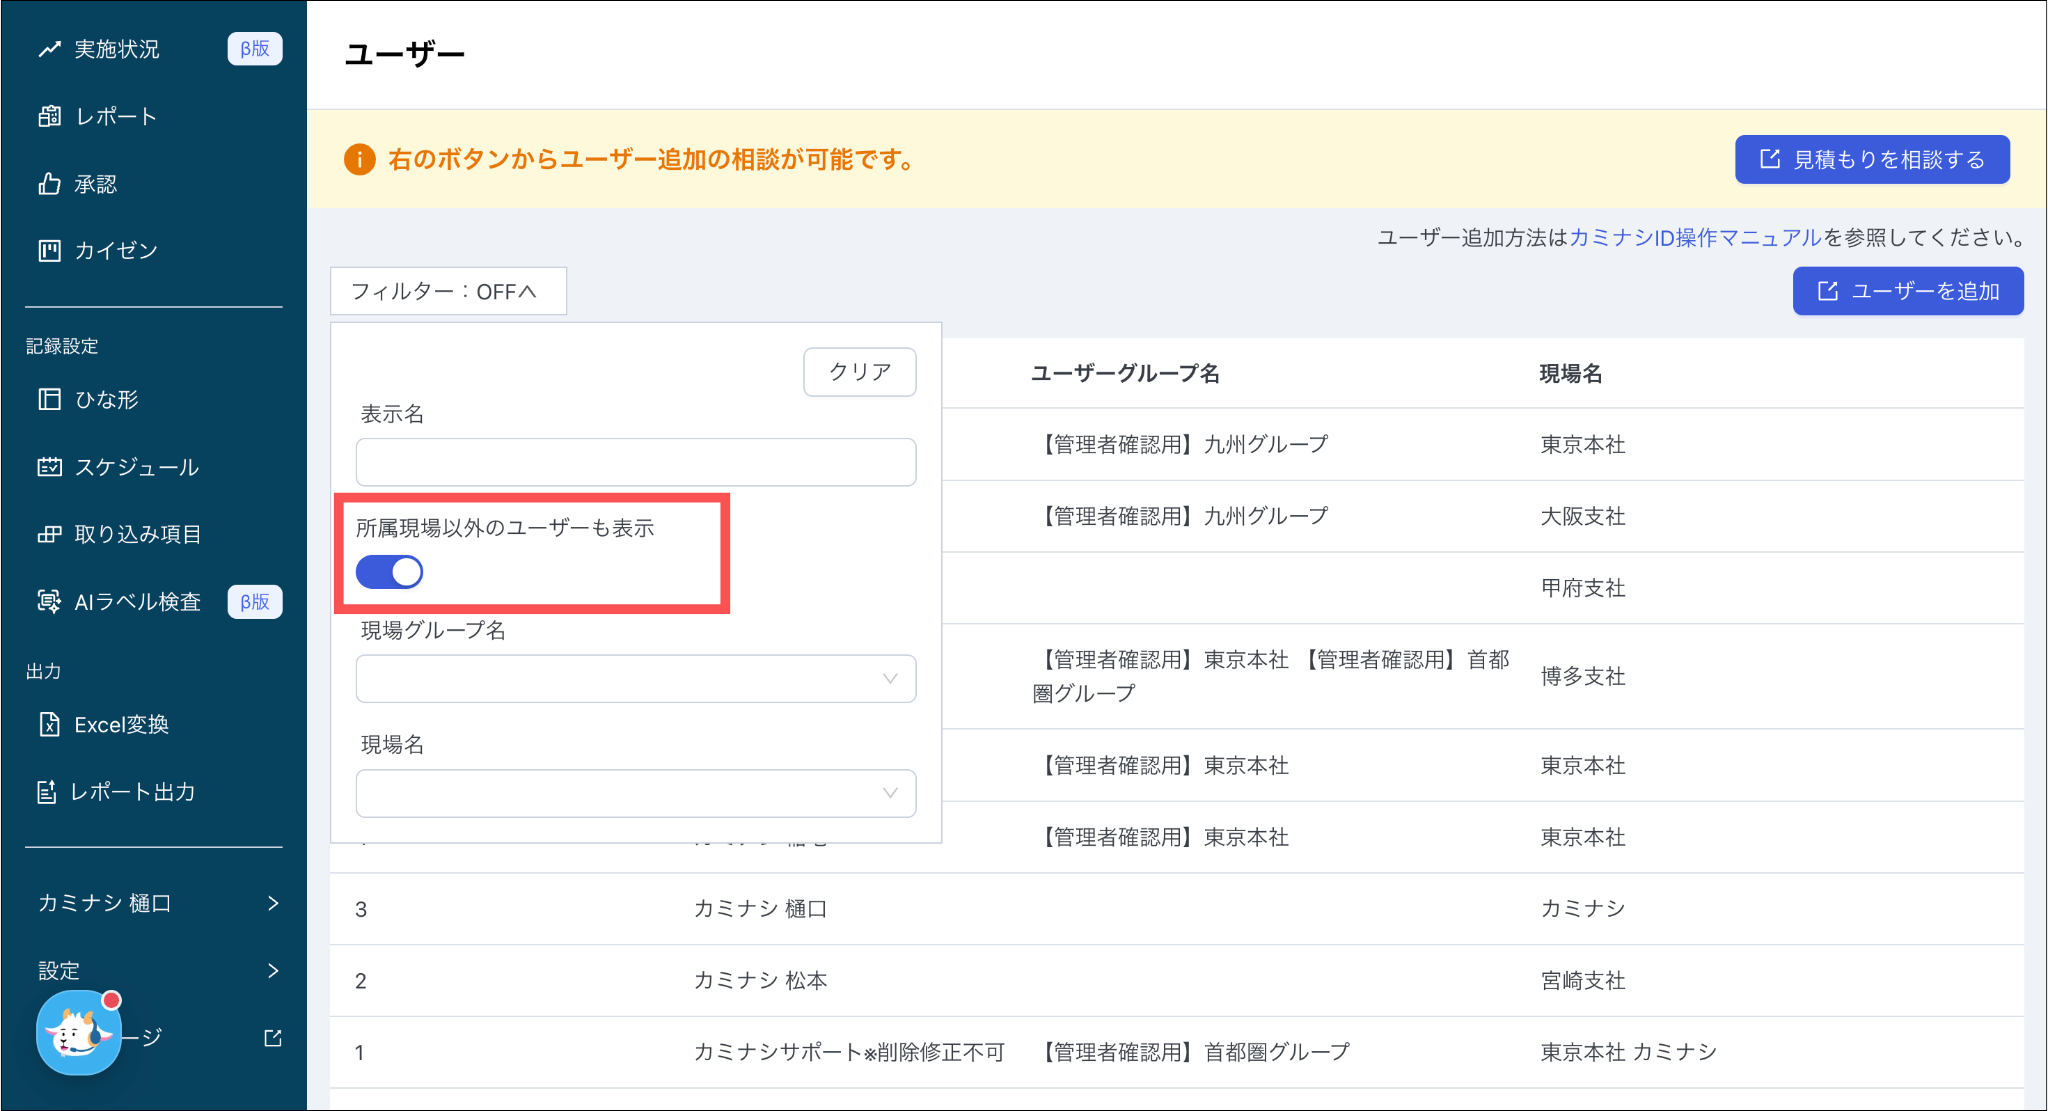The width and height of the screenshot is (2048, 1111).
Task: Open the カミナシID操作マニュアル link
Action: [x=1695, y=238]
